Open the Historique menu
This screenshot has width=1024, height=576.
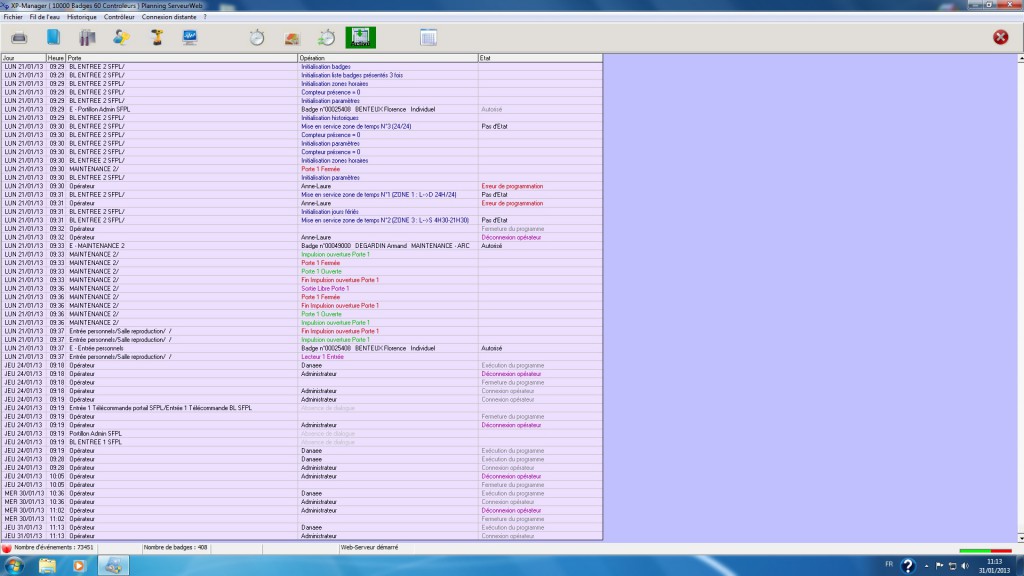tap(82, 17)
